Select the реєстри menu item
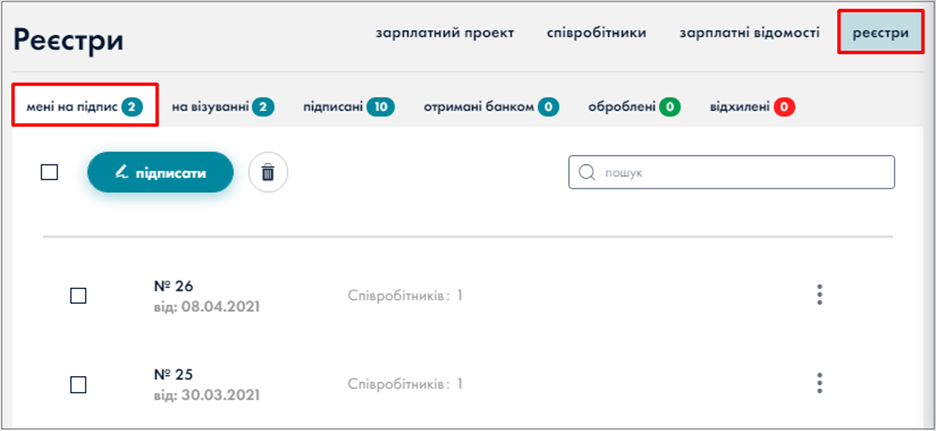Screen dimensions: 936x431 tap(880, 33)
